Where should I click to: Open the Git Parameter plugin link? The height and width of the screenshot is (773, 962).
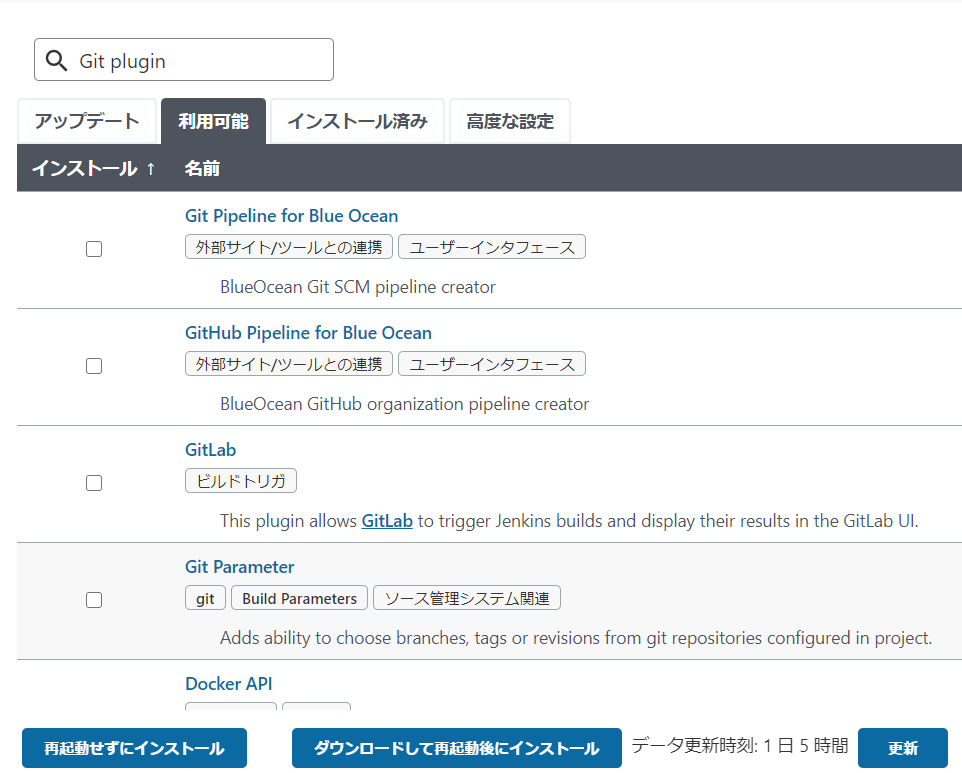[x=239, y=567]
